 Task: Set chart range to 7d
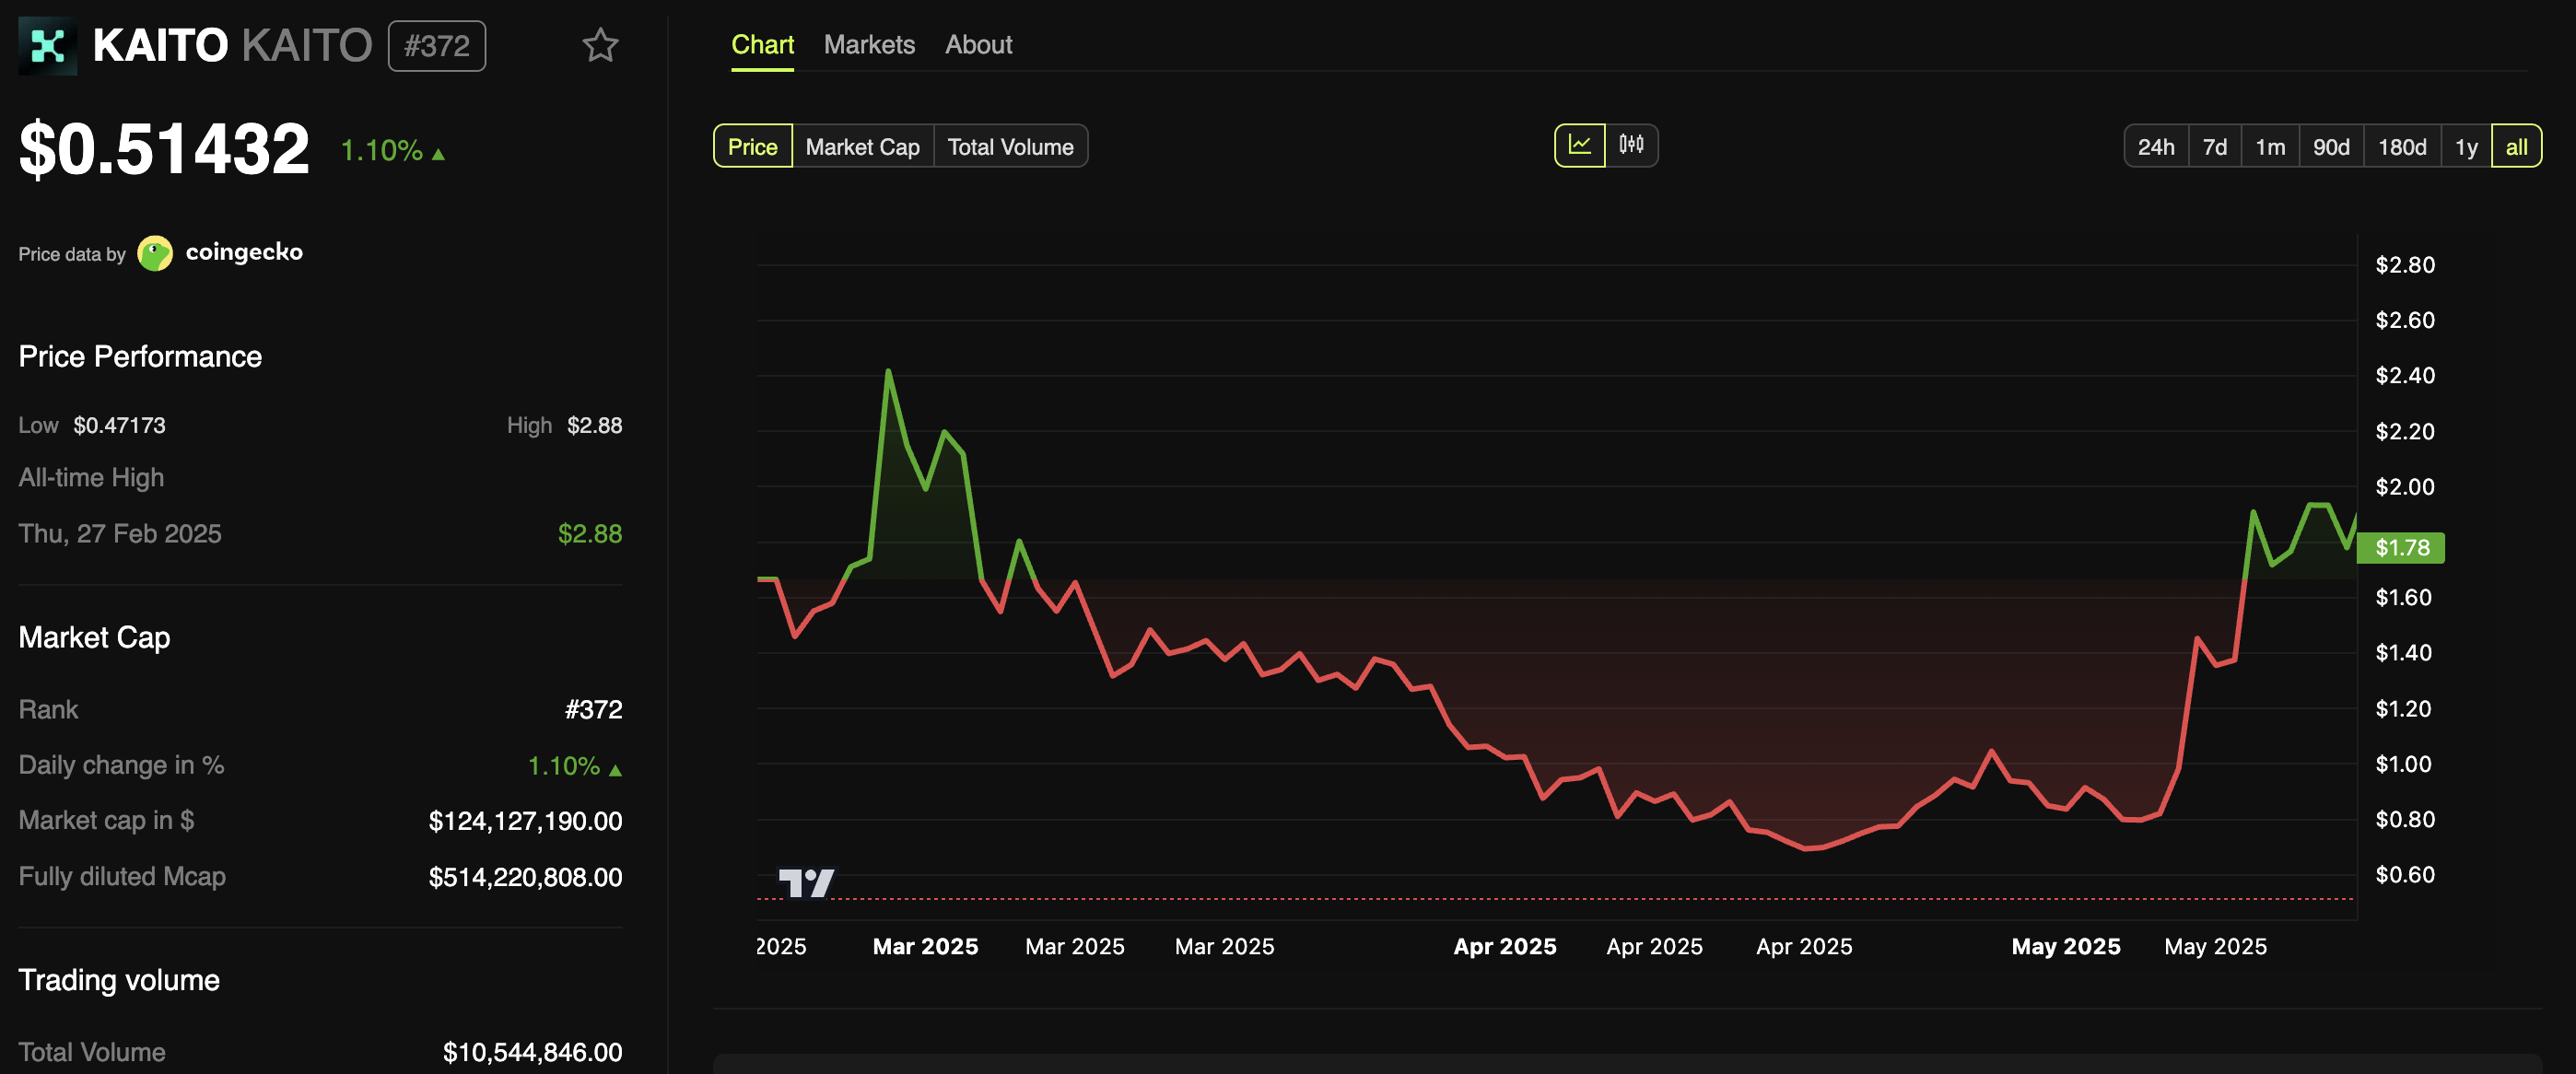[2214, 147]
